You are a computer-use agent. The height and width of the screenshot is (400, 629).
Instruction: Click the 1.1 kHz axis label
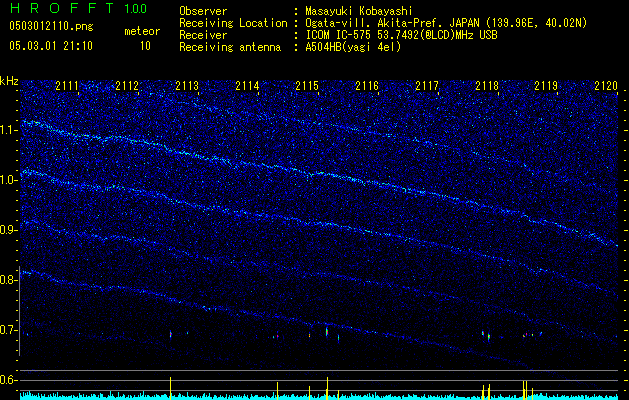click(9, 130)
